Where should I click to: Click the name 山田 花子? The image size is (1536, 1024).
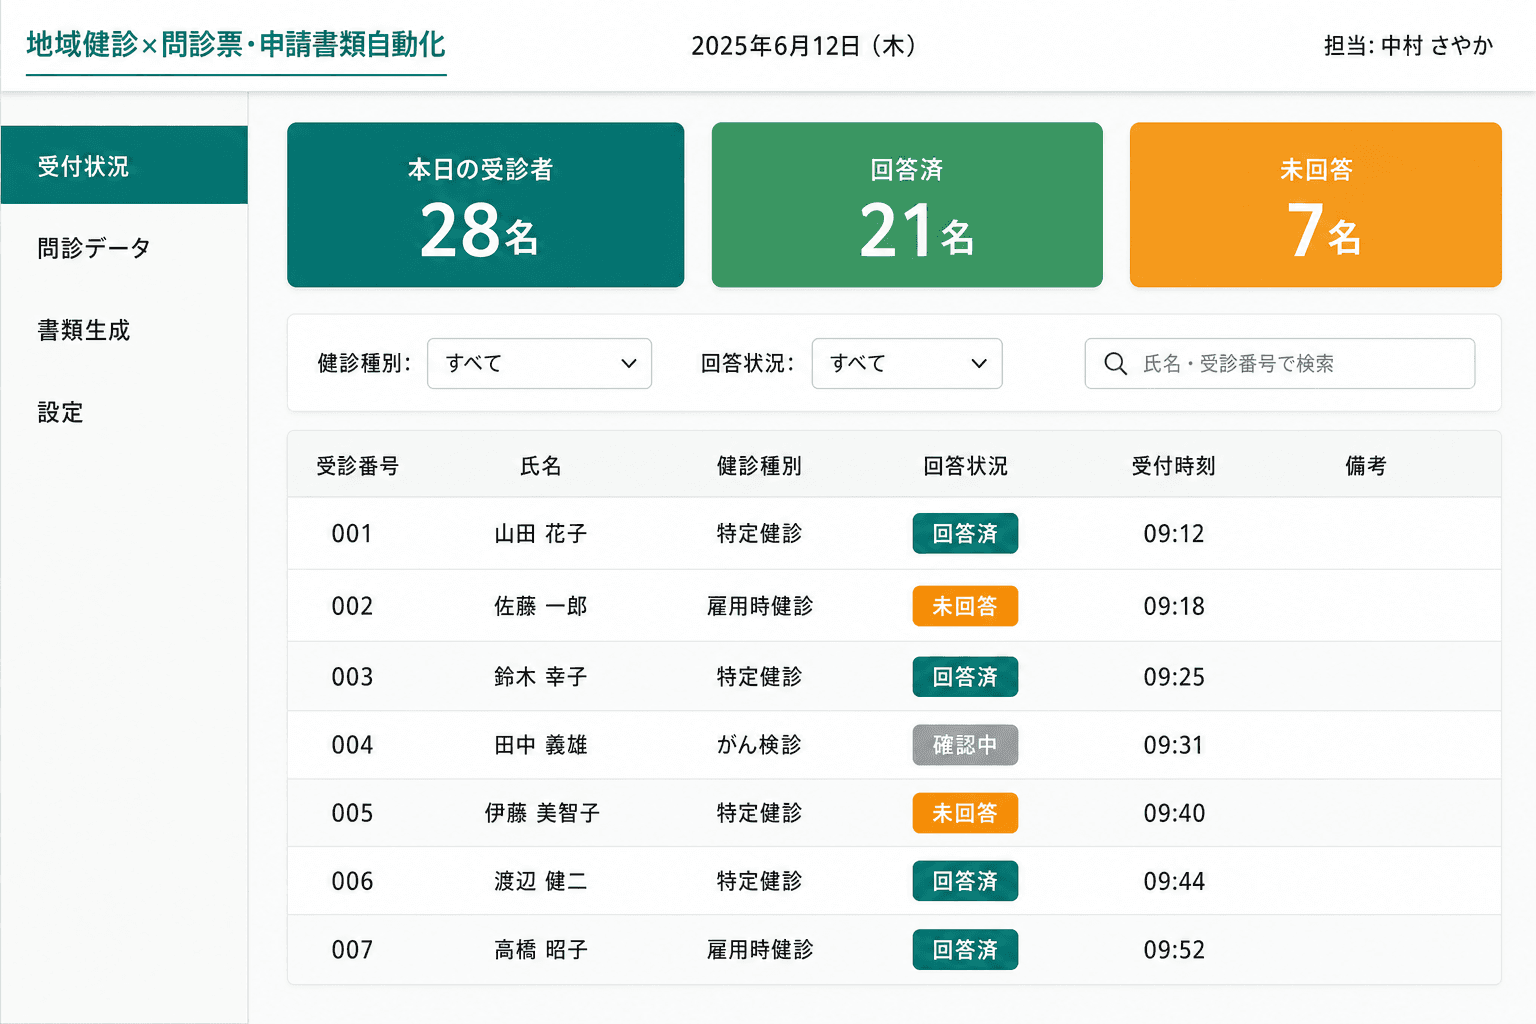[541, 534]
